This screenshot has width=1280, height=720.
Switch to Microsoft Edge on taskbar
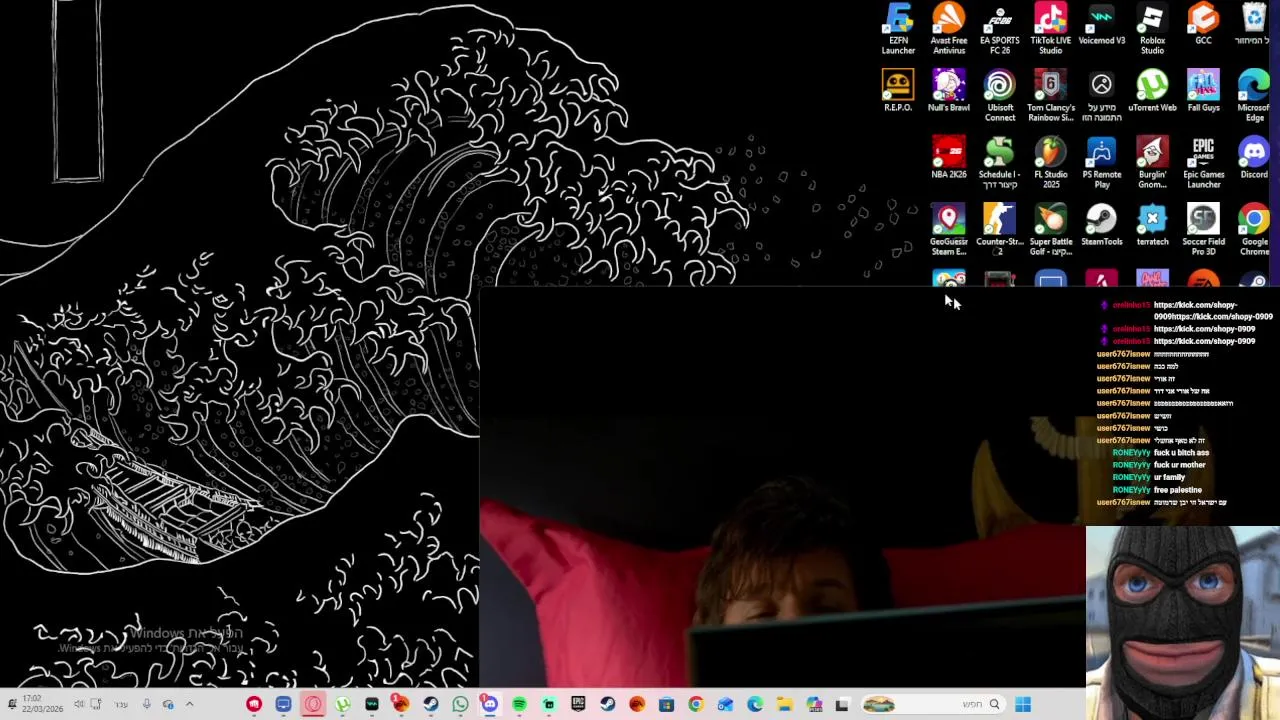[755, 705]
